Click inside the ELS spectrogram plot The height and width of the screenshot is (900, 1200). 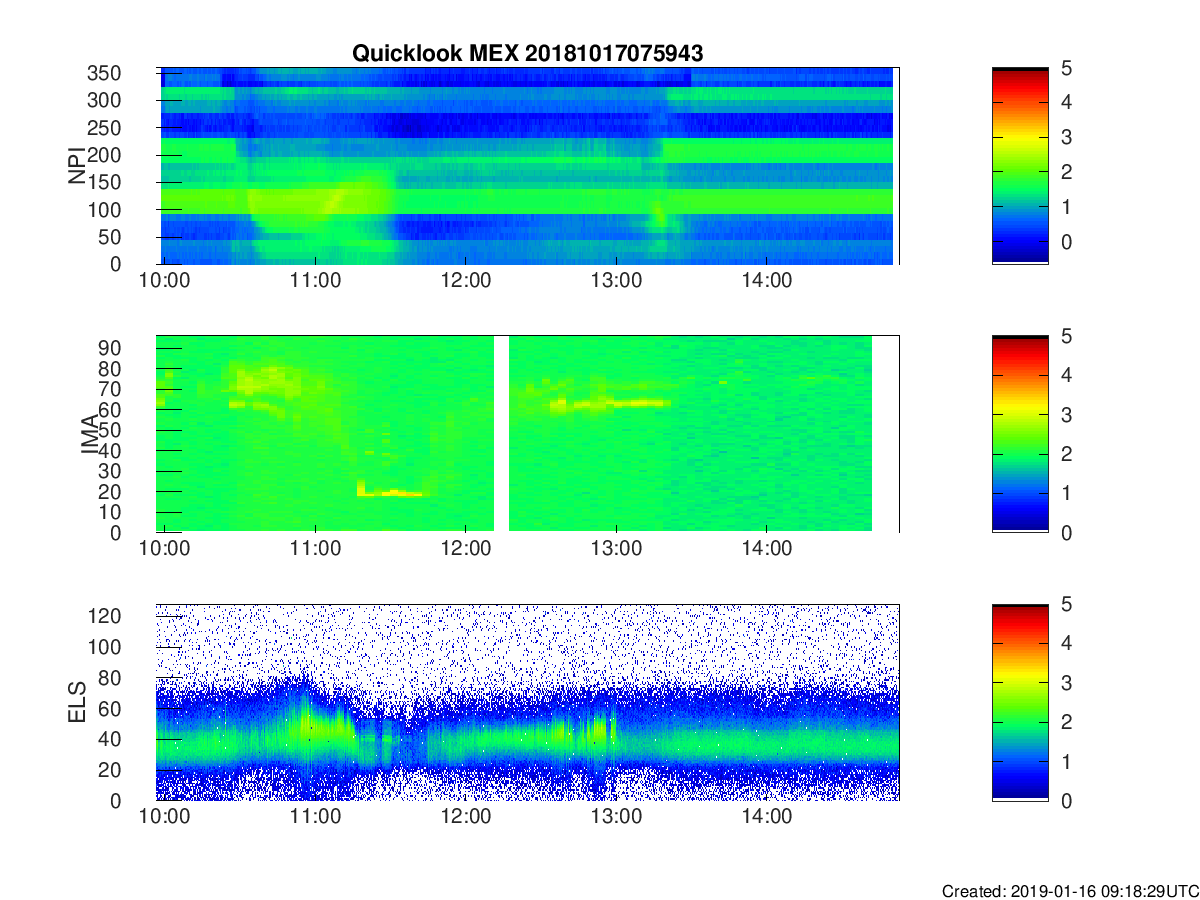[x=528, y=702]
